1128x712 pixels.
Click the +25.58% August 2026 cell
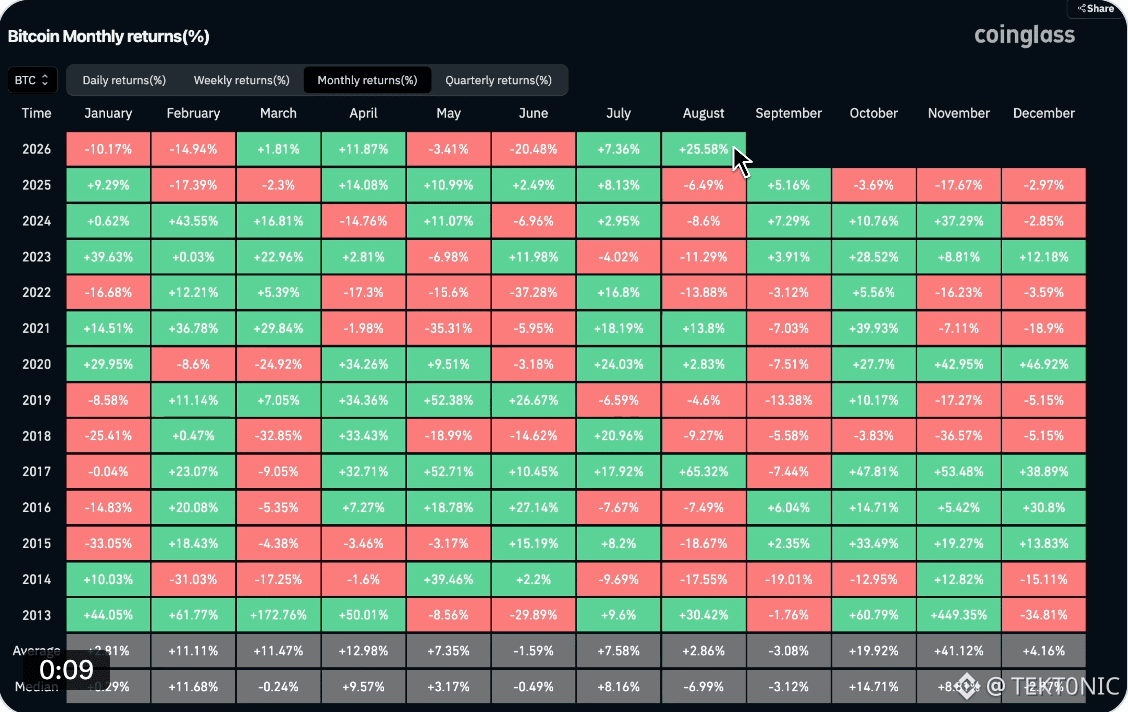point(704,149)
